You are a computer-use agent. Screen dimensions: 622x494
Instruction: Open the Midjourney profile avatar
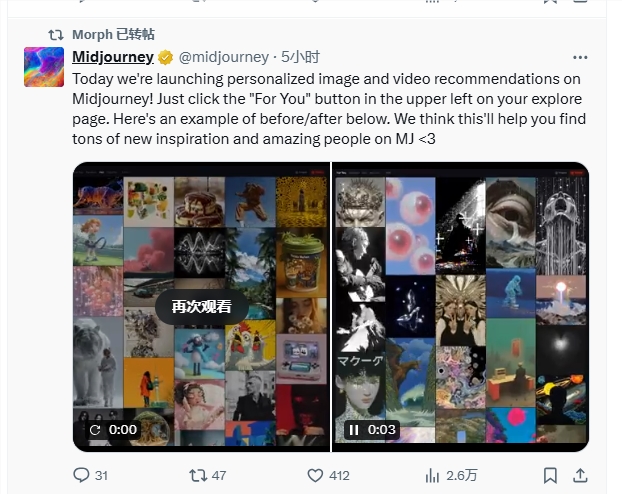(x=44, y=66)
